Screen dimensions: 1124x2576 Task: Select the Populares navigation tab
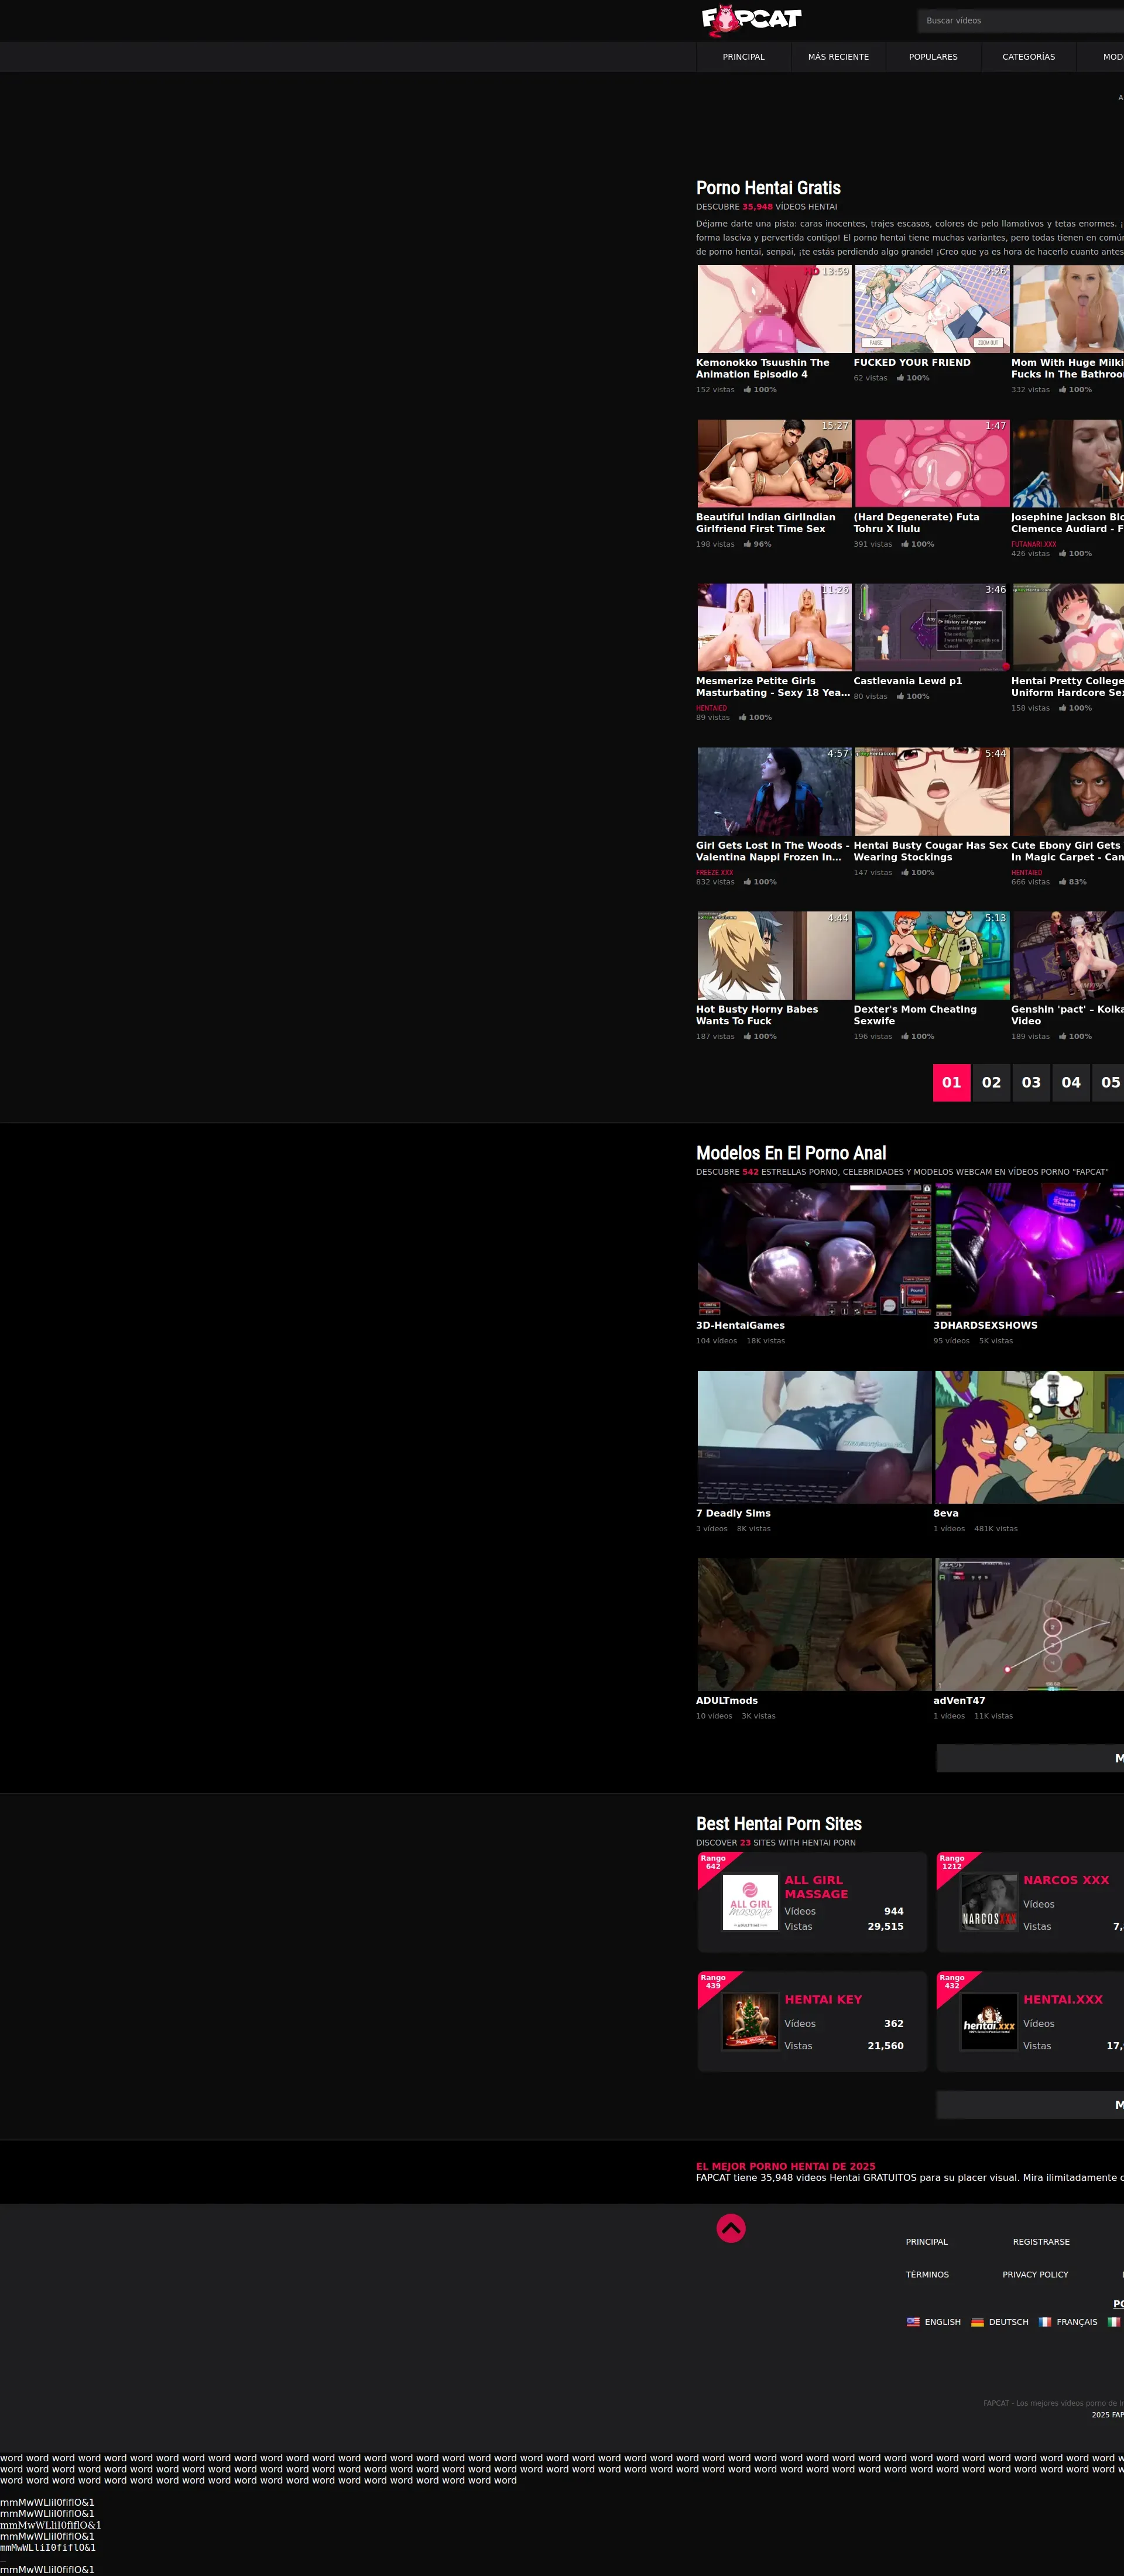tap(933, 57)
